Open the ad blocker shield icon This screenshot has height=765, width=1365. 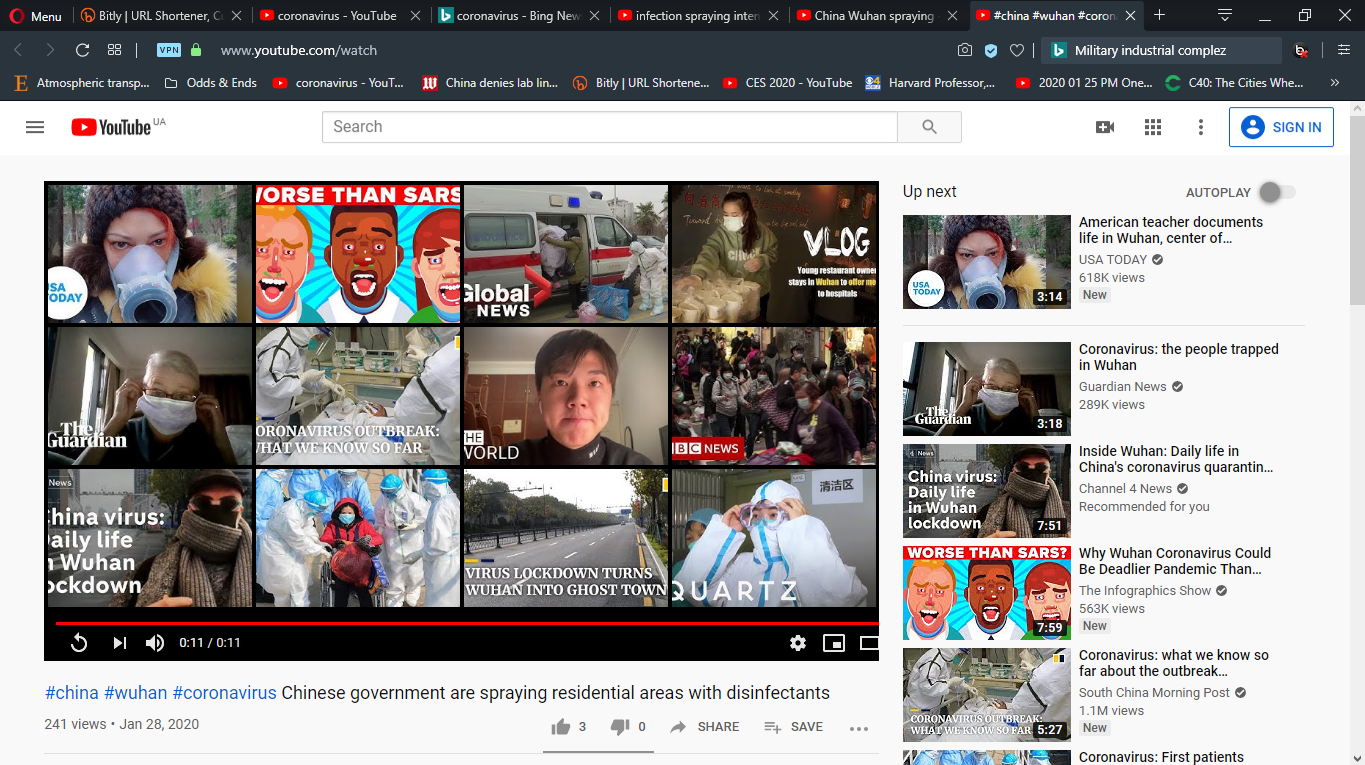(x=991, y=50)
